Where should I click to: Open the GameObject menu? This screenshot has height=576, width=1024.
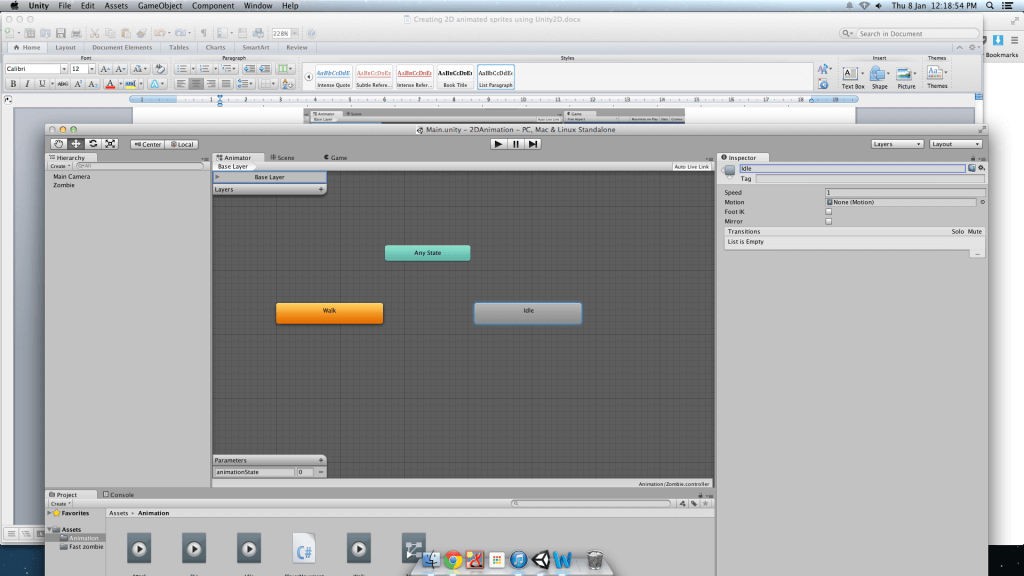160,6
